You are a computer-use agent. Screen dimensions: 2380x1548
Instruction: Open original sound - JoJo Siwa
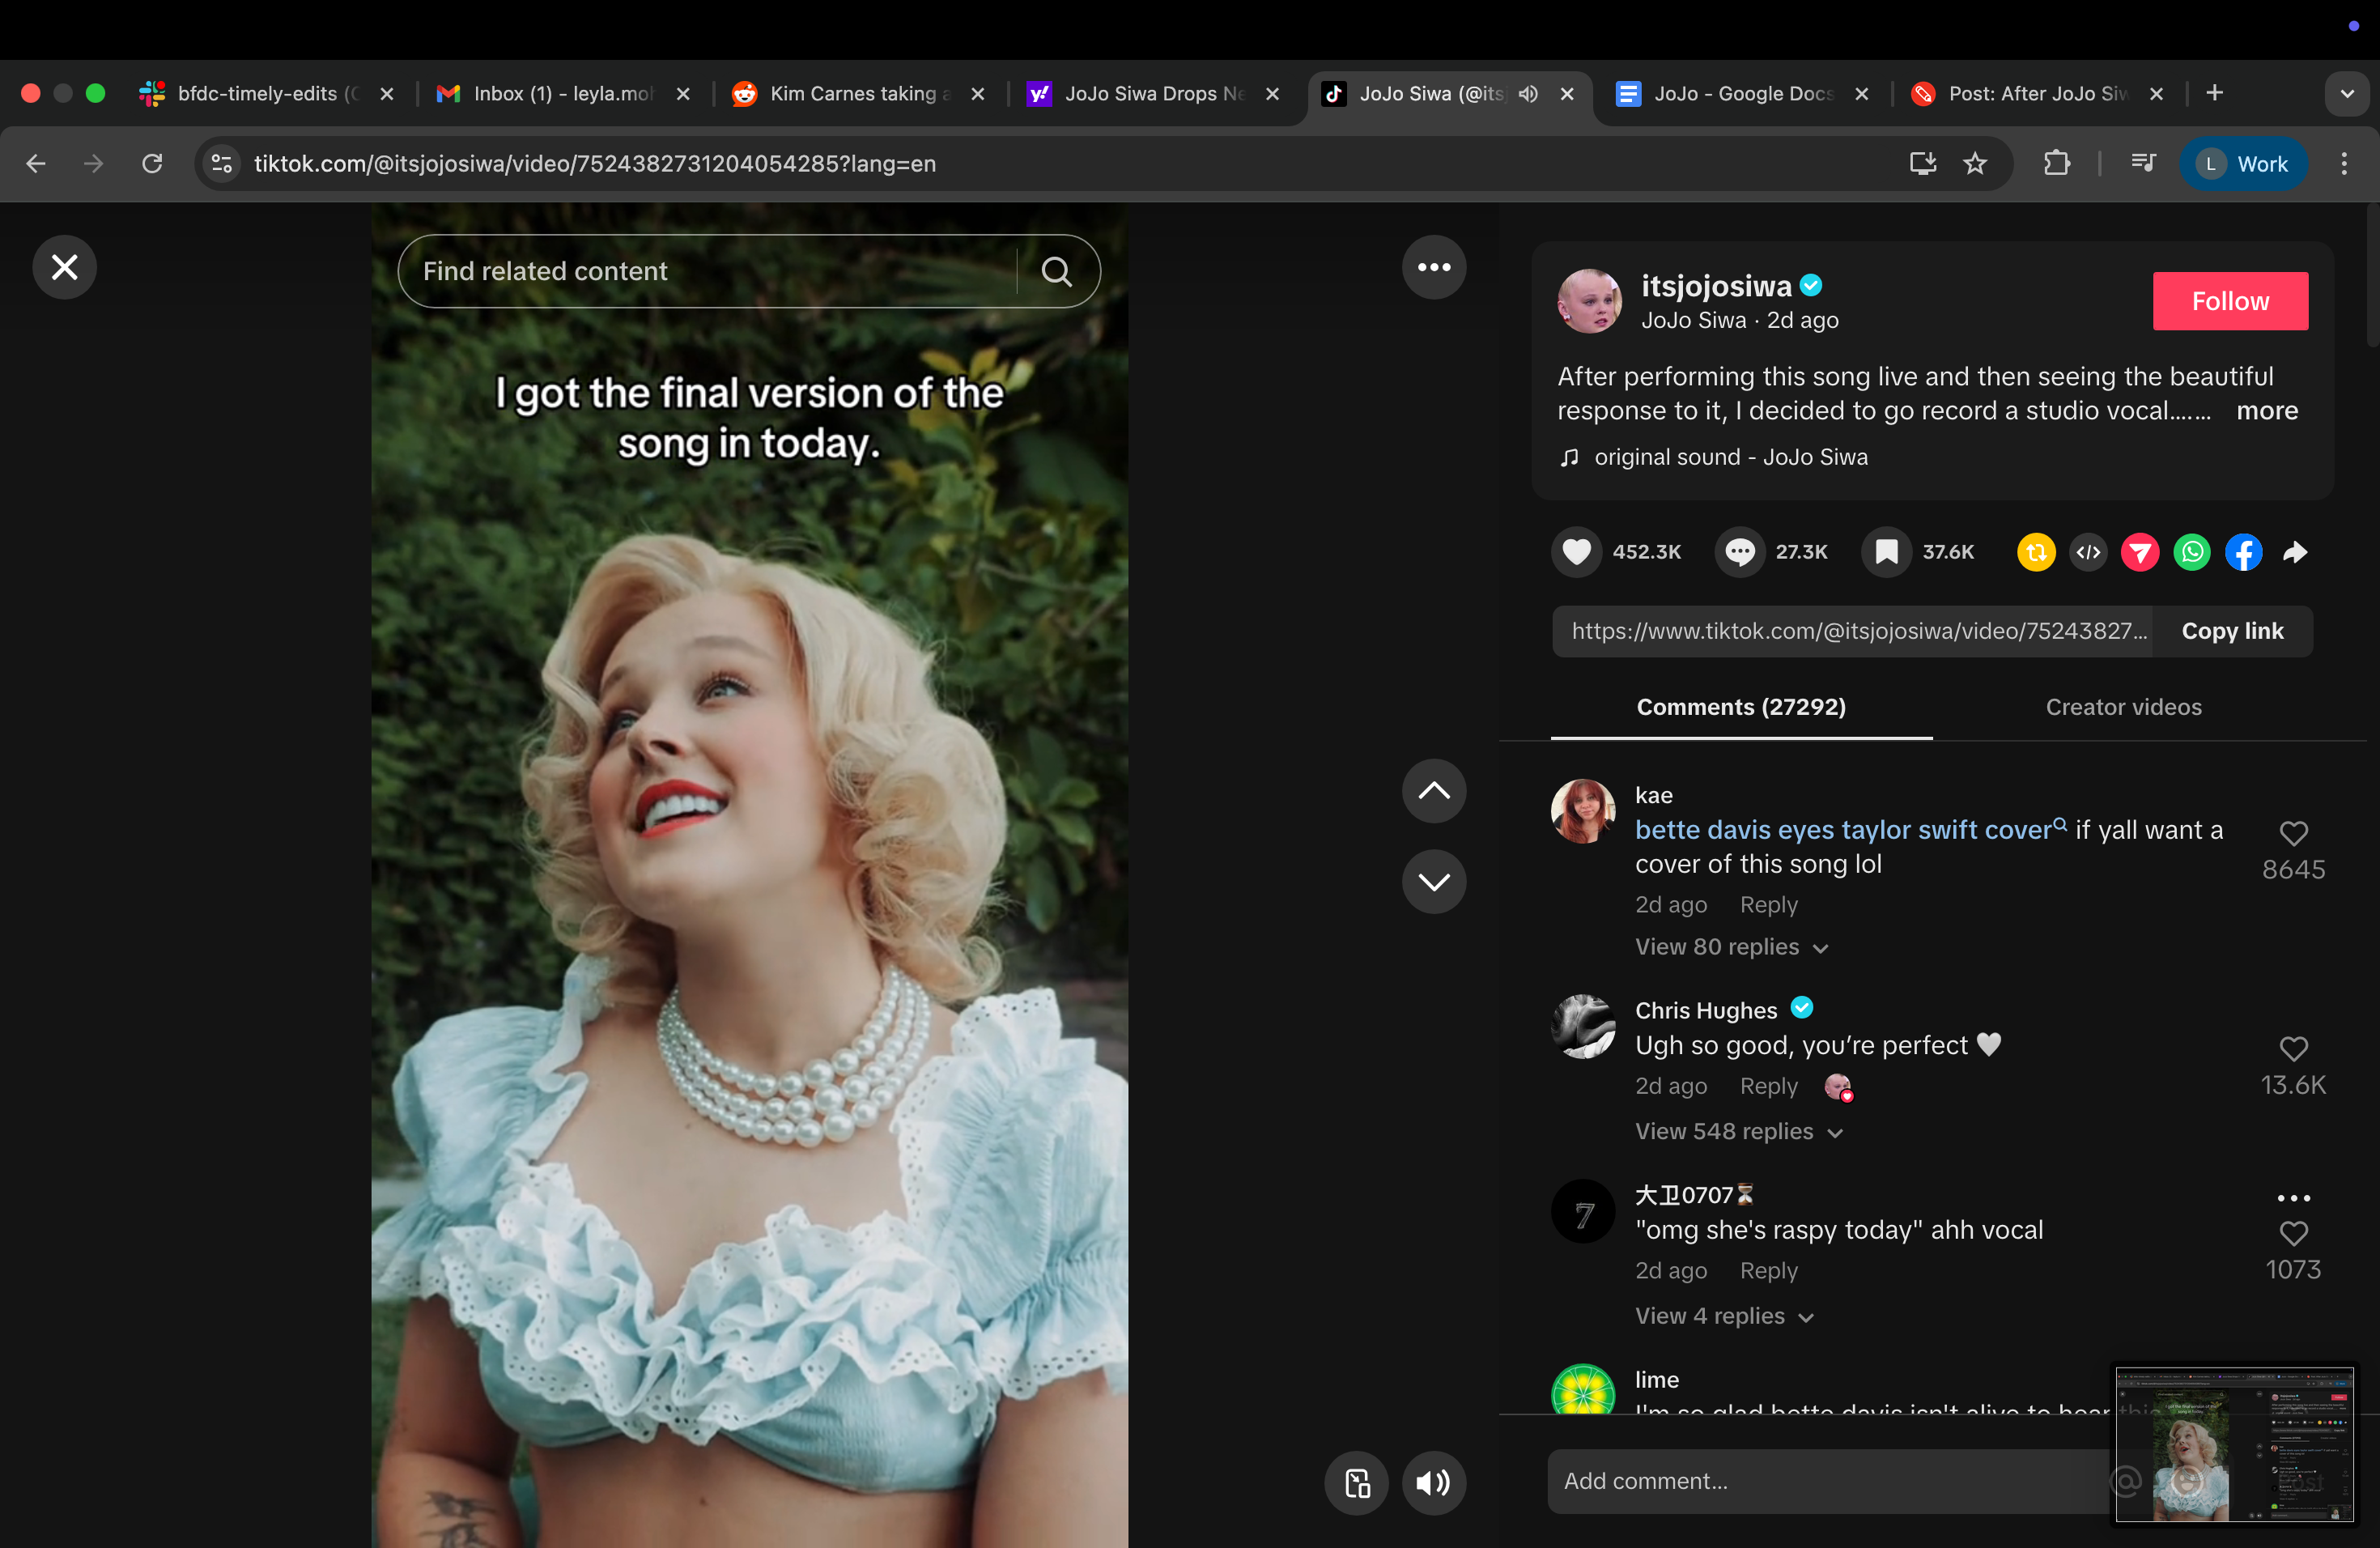coord(1730,457)
